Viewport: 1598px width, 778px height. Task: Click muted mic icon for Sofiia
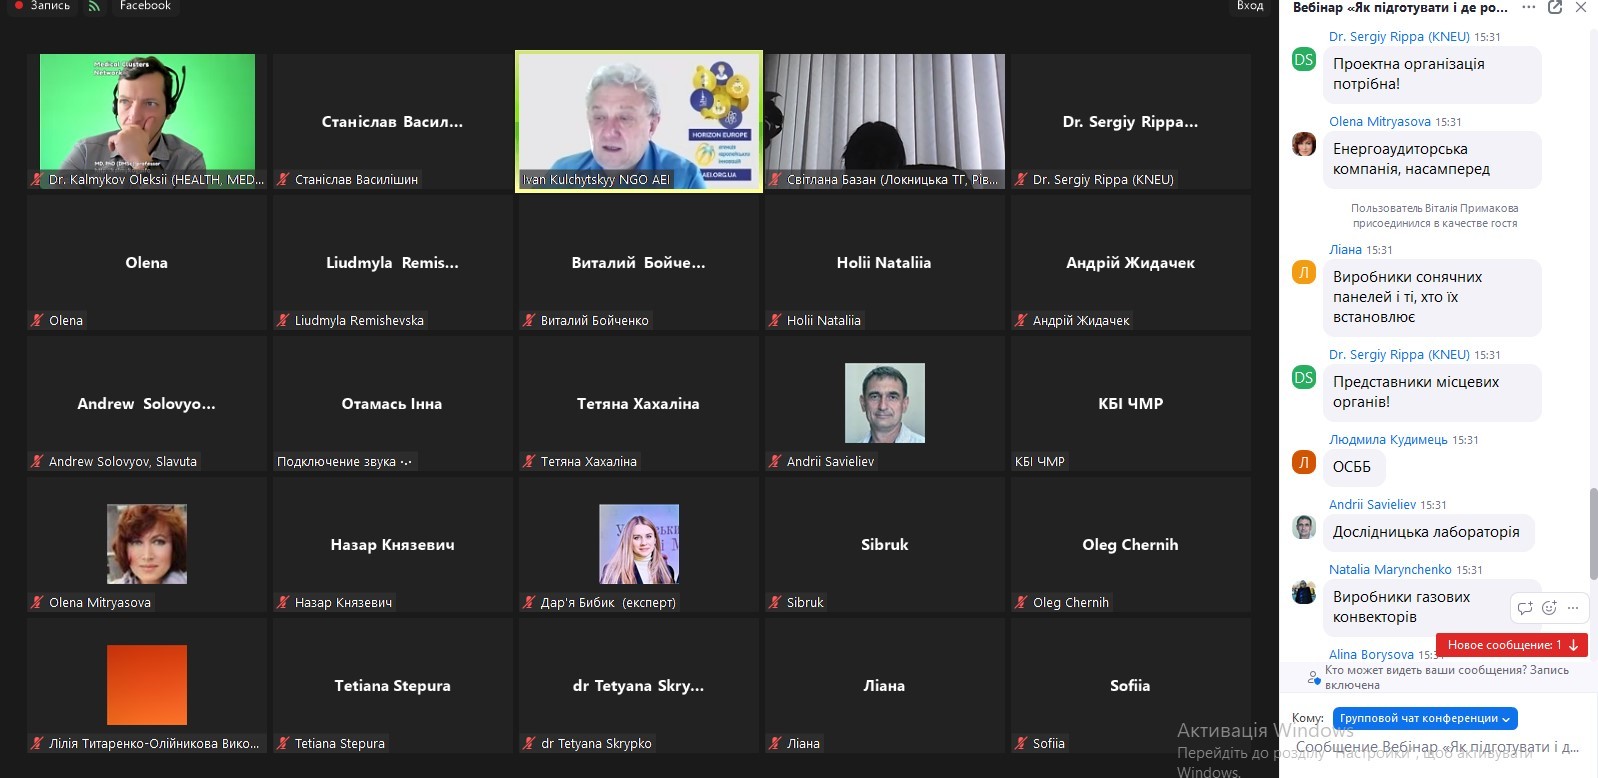click(1022, 744)
